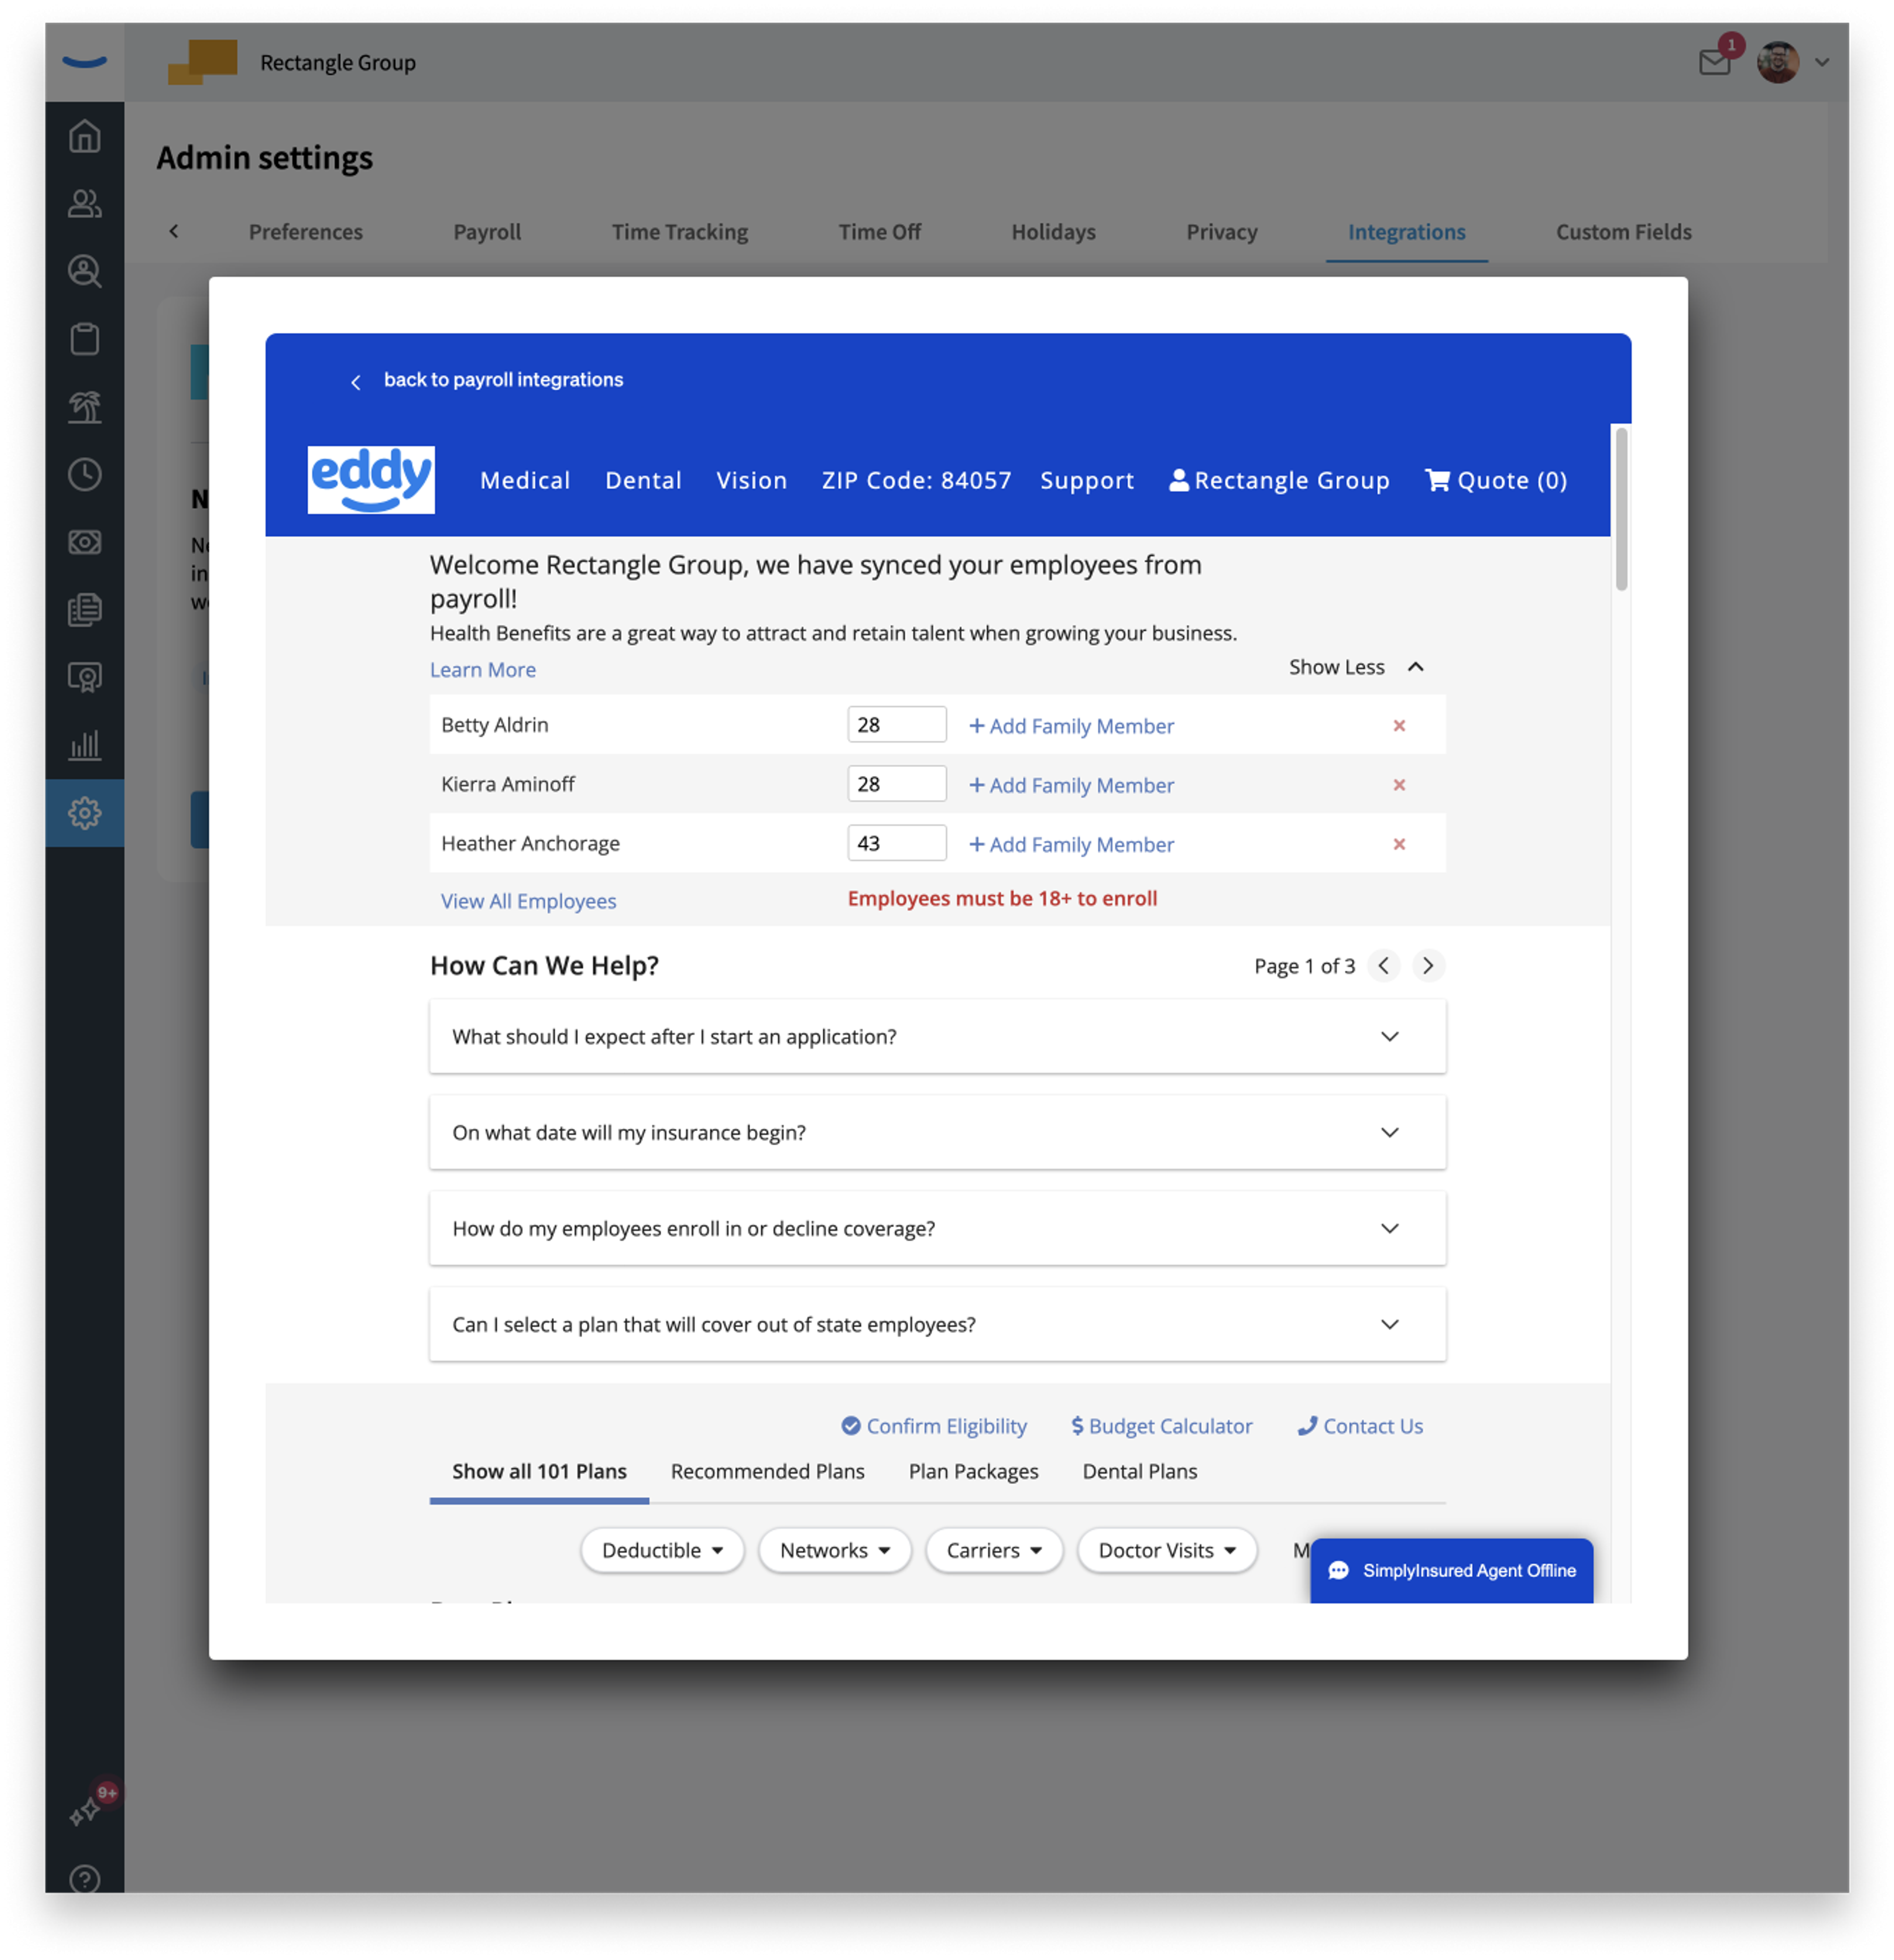Go to next How Can We Help page
The image size is (1894, 1960).
[x=1428, y=966]
